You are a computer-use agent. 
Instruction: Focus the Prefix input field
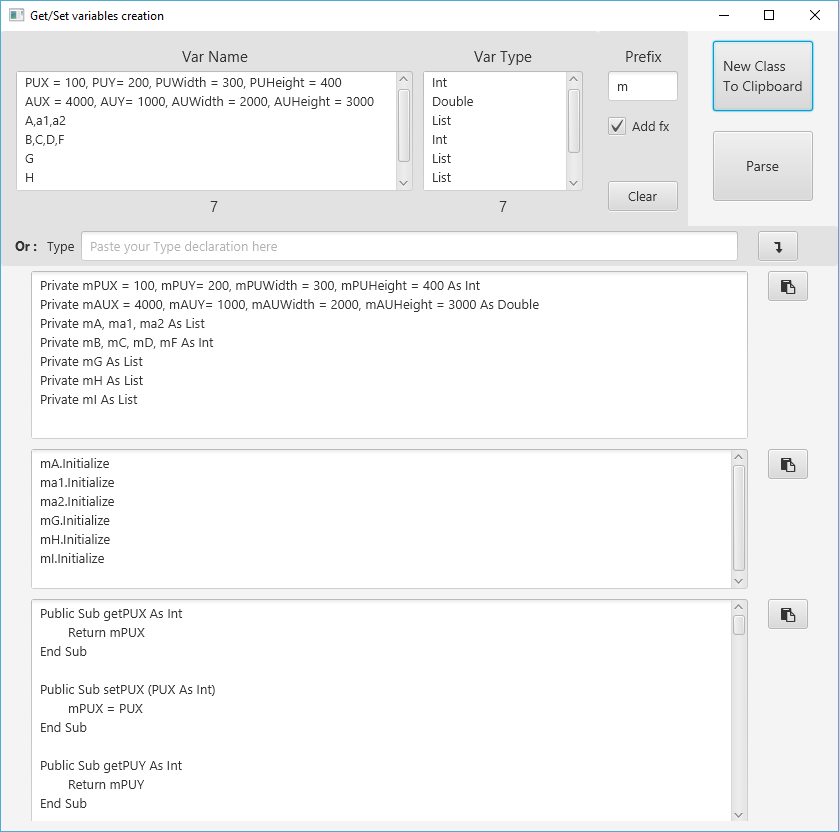[643, 86]
